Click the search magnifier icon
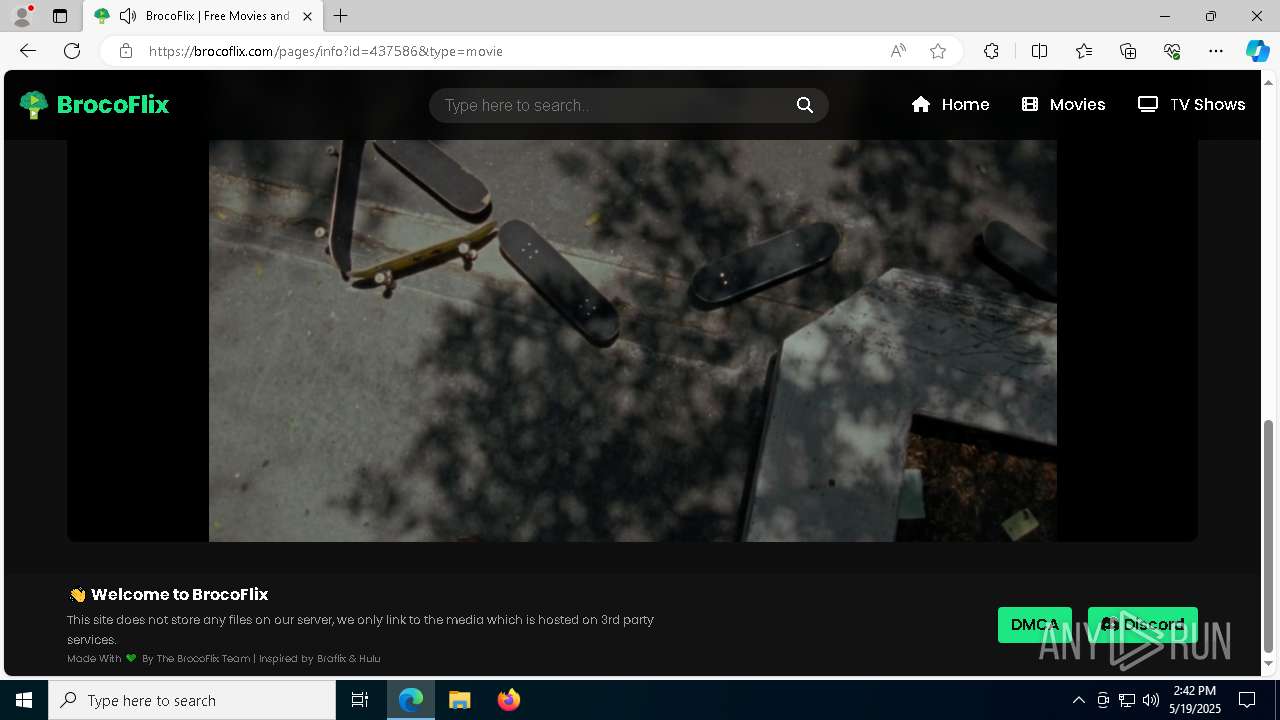This screenshot has height=720, width=1280. [805, 105]
